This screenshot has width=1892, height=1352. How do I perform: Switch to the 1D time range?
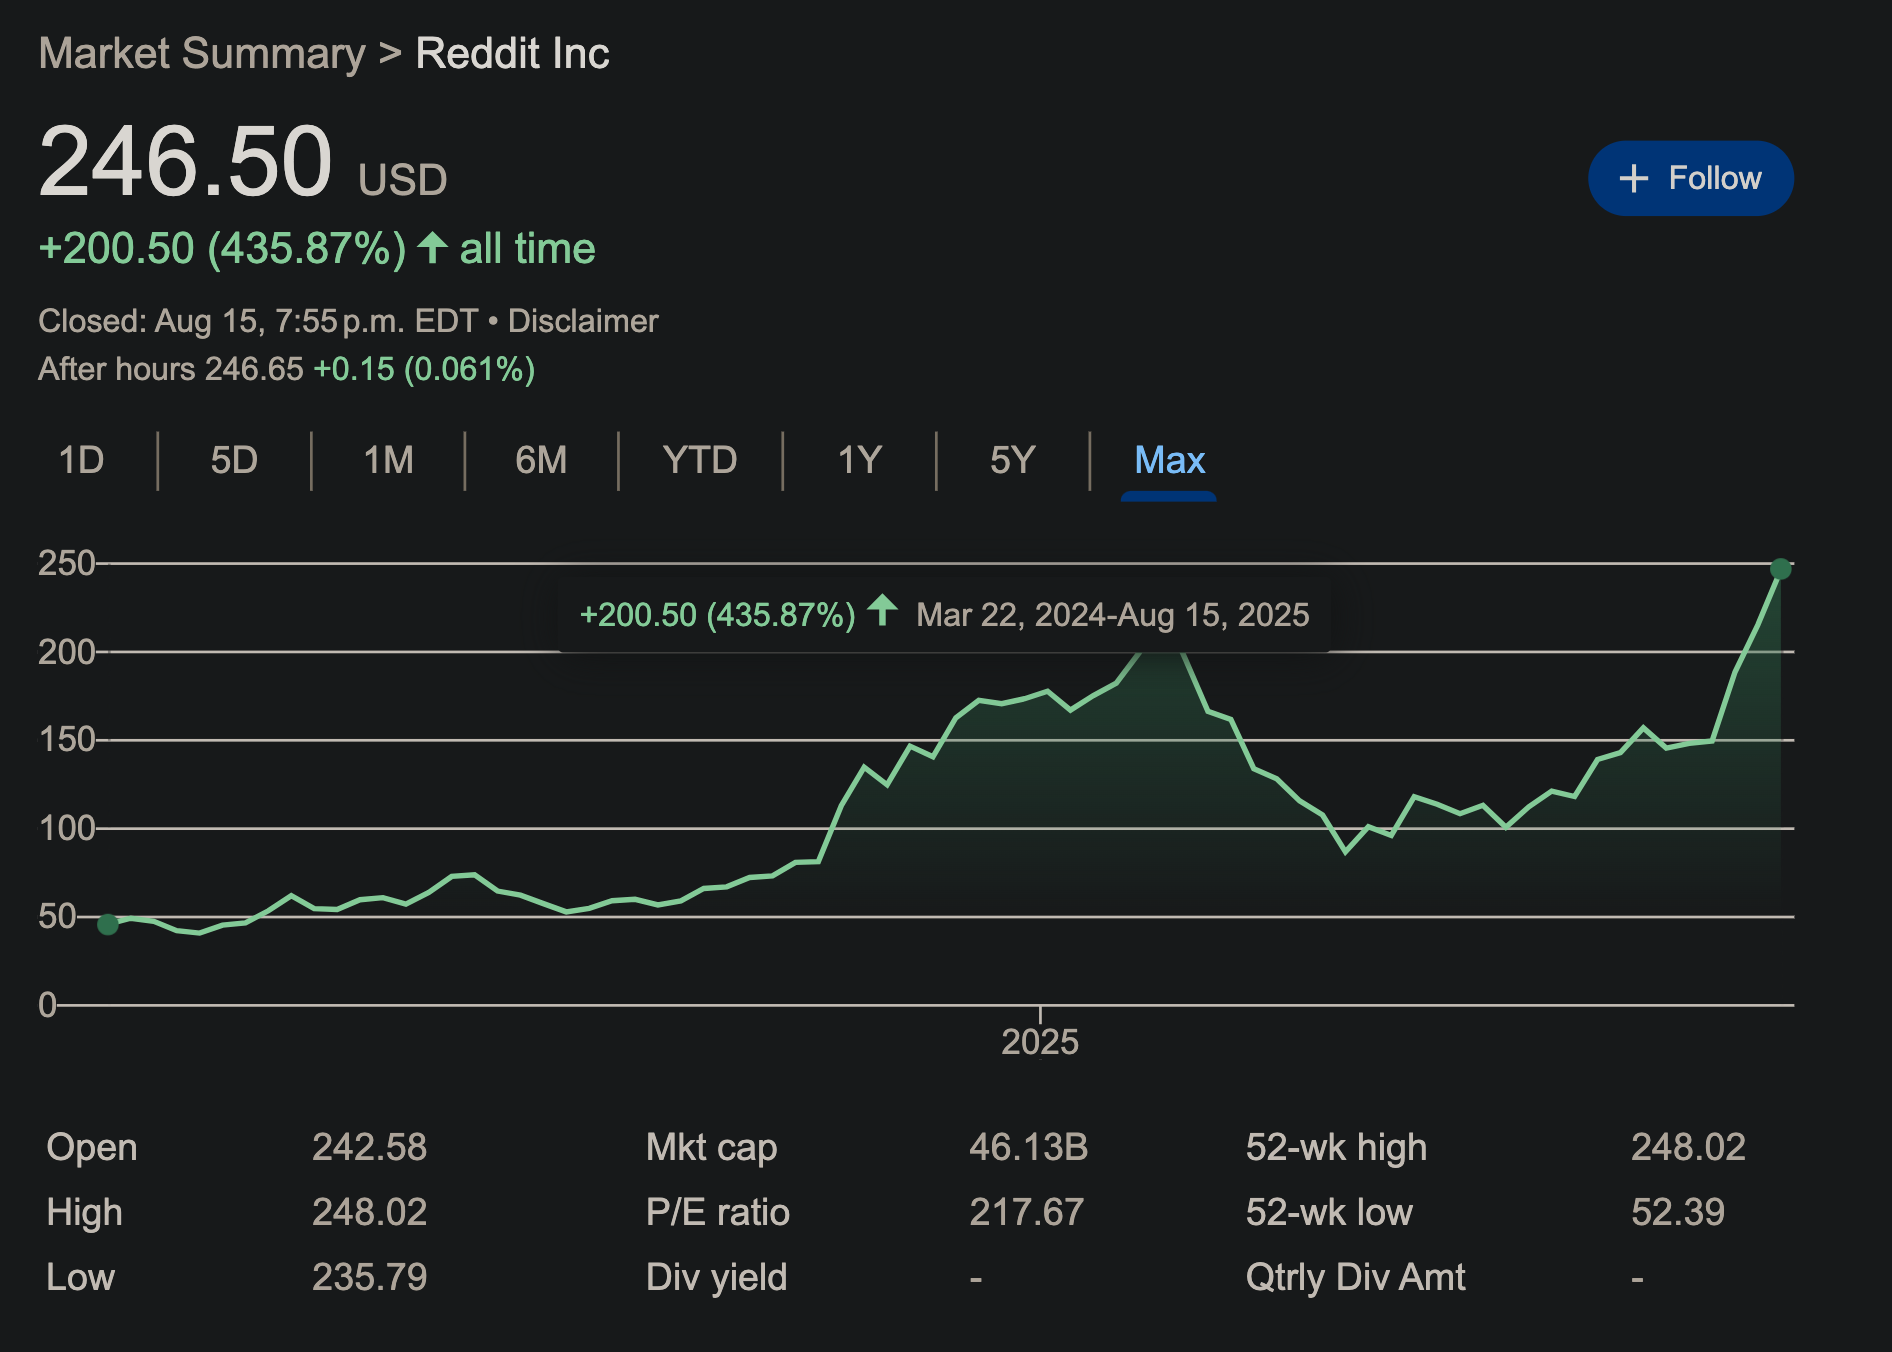(81, 460)
